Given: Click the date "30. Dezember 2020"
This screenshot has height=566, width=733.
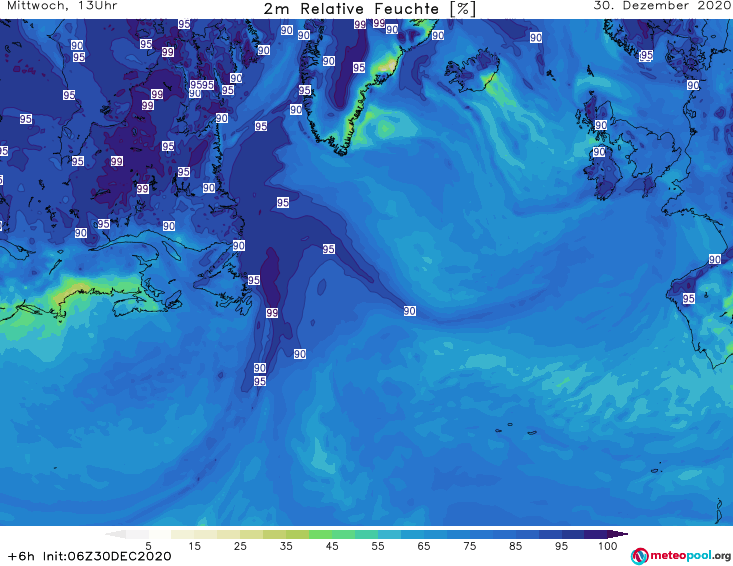Looking at the screenshot, I should click(x=662, y=6).
